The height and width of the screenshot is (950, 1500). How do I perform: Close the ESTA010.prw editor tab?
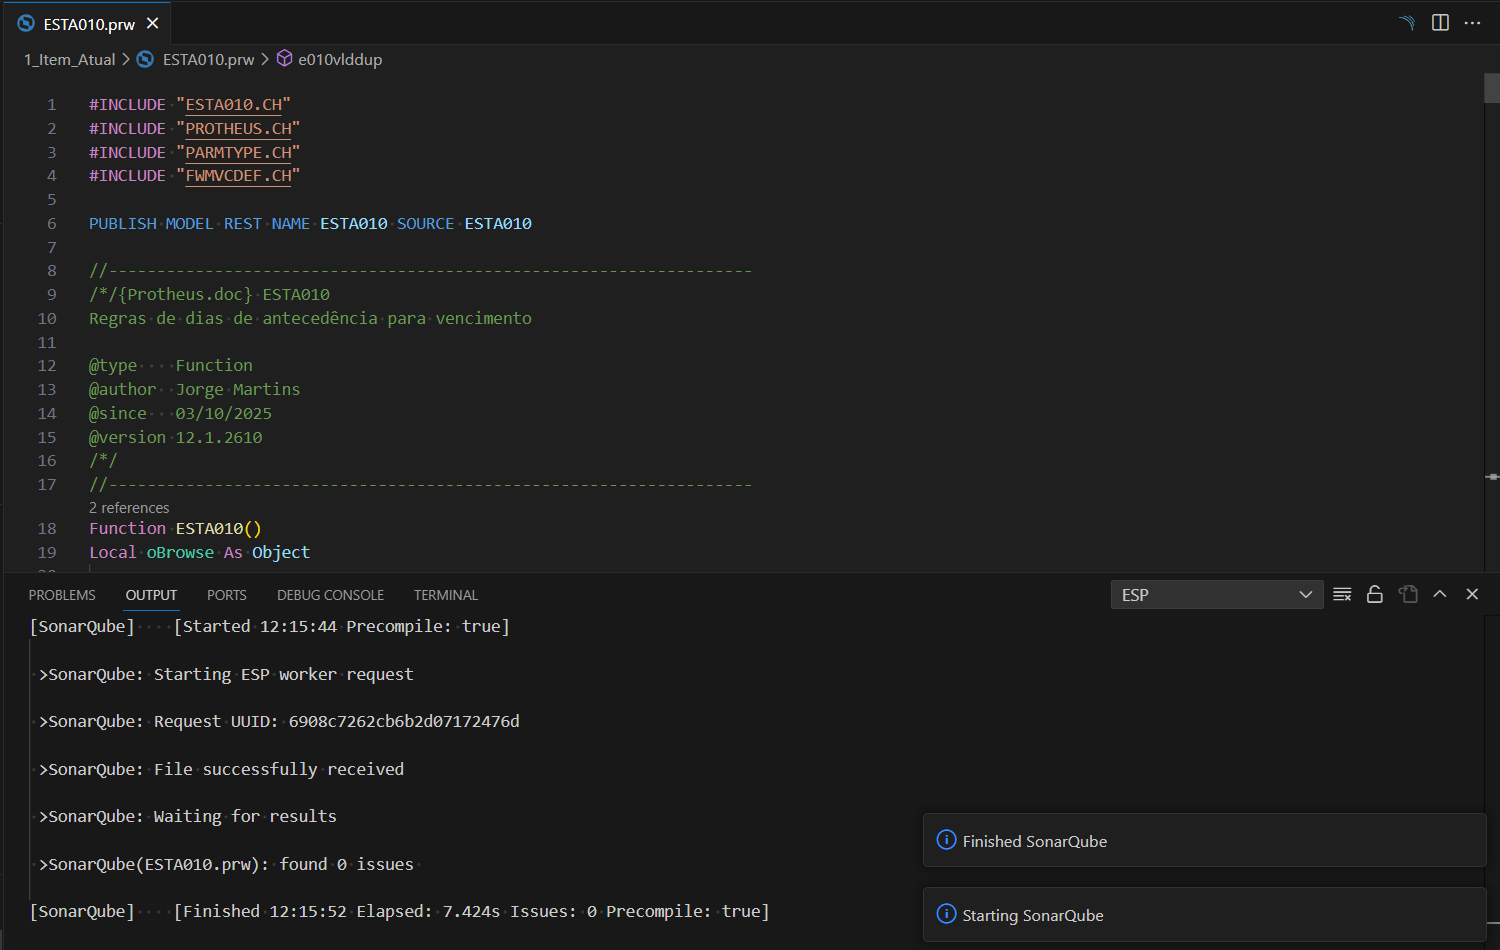click(x=153, y=23)
